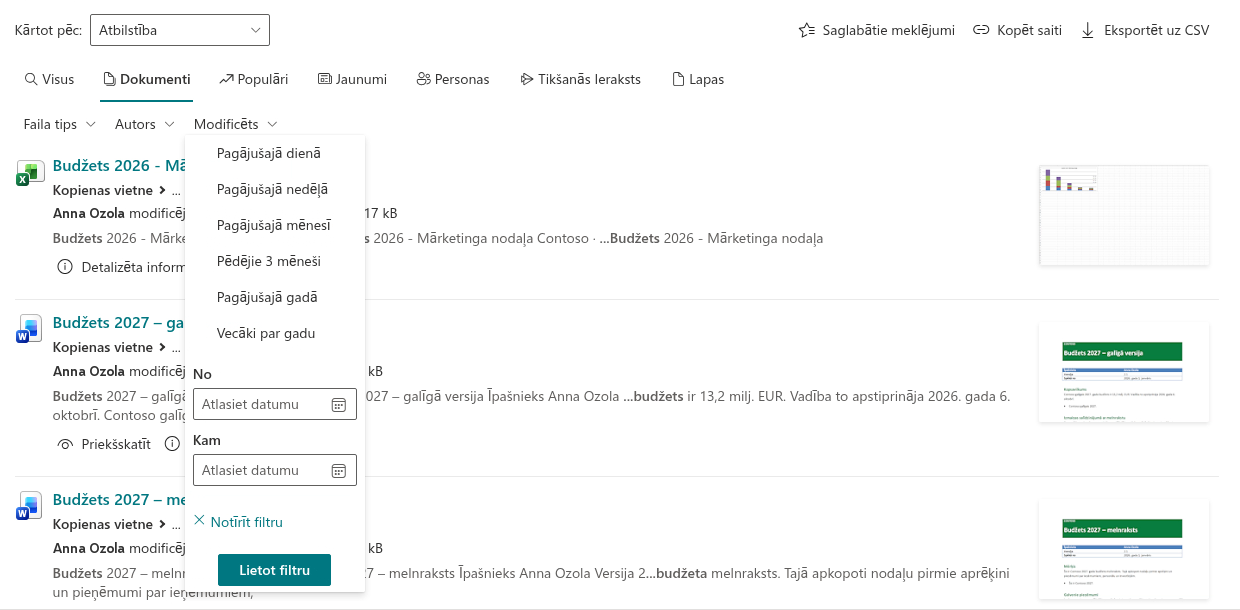Click the Visus tab magnifier icon
The image size is (1240, 610).
(x=31, y=79)
